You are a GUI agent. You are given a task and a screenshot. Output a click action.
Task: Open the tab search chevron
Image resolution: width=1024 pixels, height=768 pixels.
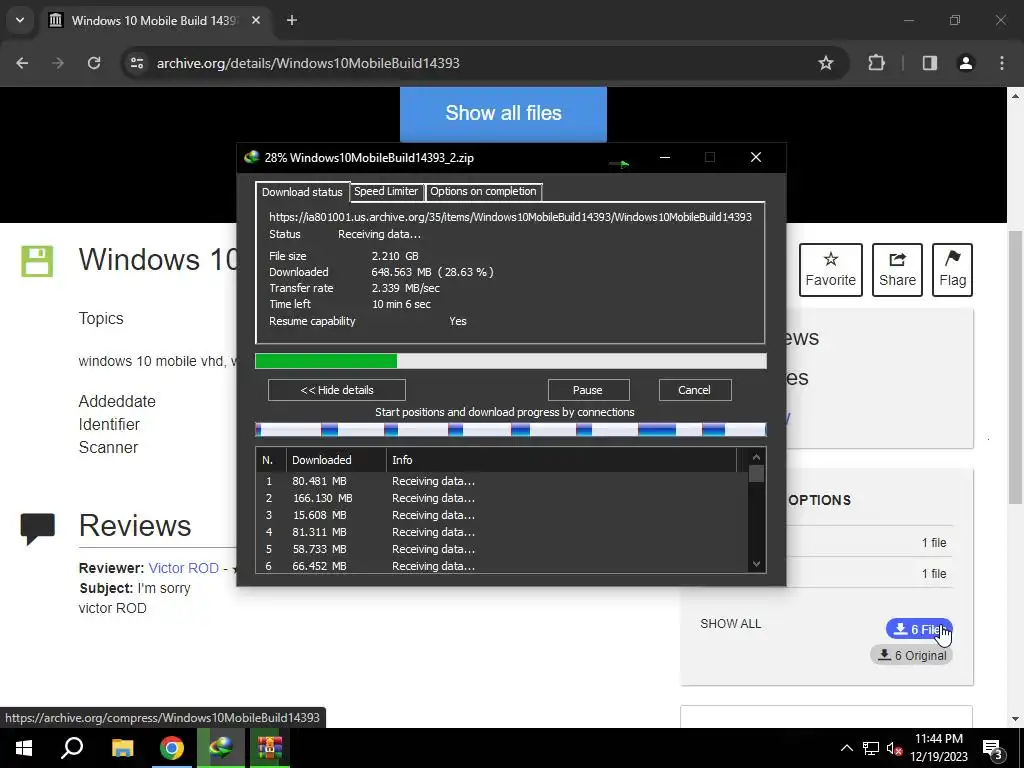coord(20,20)
